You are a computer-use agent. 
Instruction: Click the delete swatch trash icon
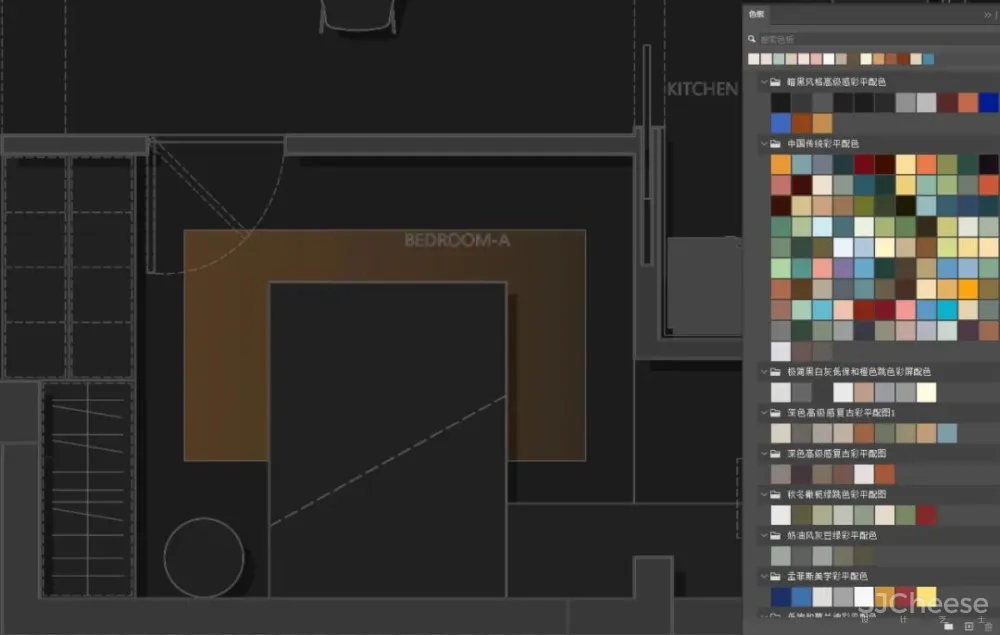point(987,625)
